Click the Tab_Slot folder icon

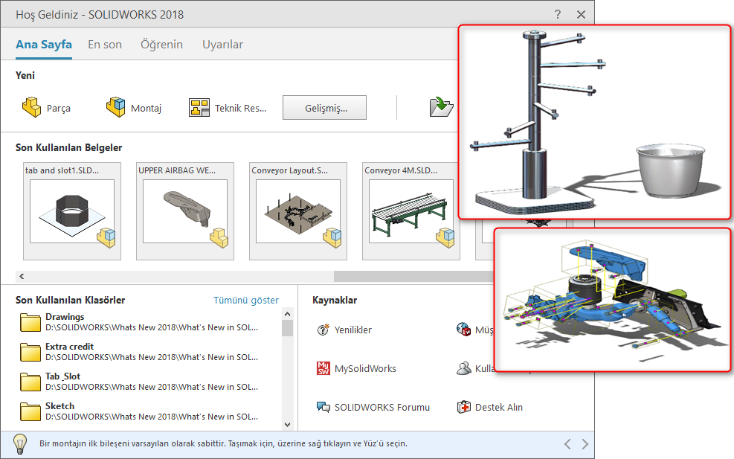[30, 382]
